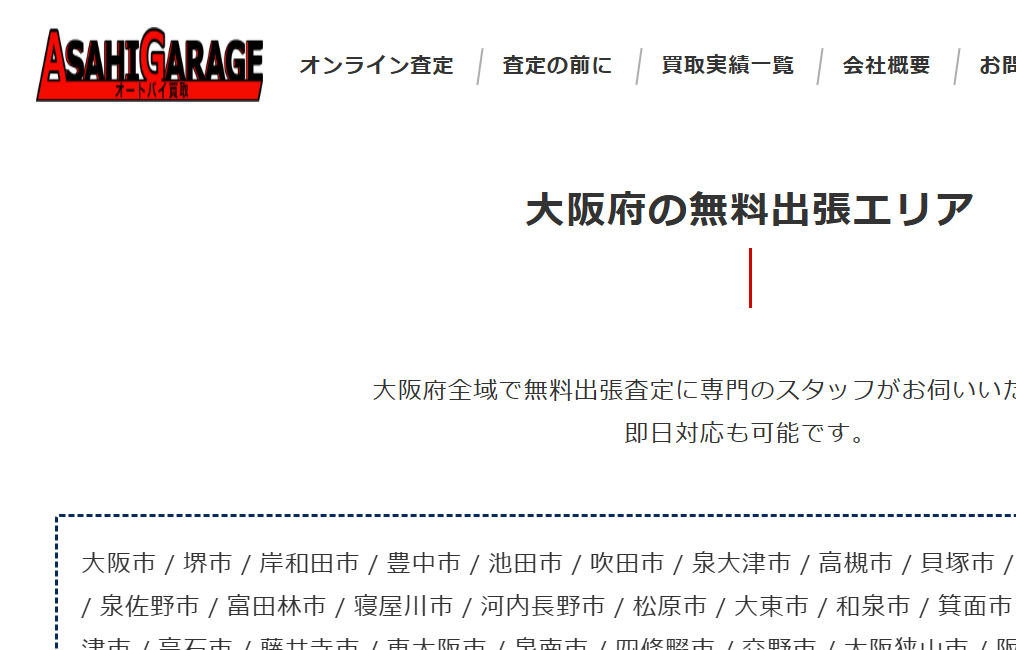Screen dimensions: 1016x650
Task: Click 岸和田市 in the area list
Action: (309, 563)
